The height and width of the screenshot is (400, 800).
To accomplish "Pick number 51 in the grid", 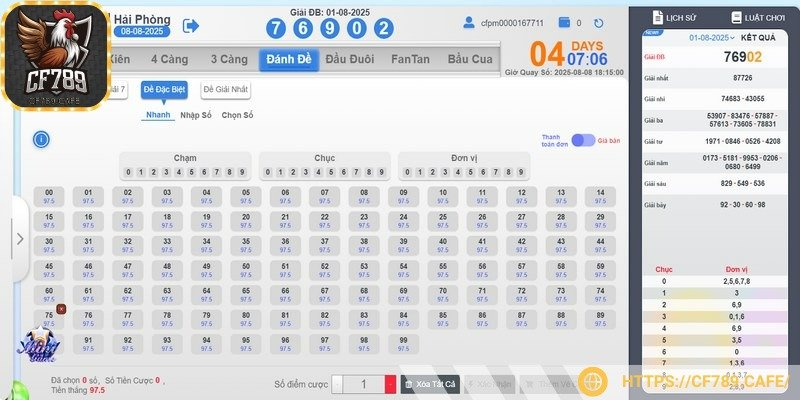I will [x=285, y=270].
